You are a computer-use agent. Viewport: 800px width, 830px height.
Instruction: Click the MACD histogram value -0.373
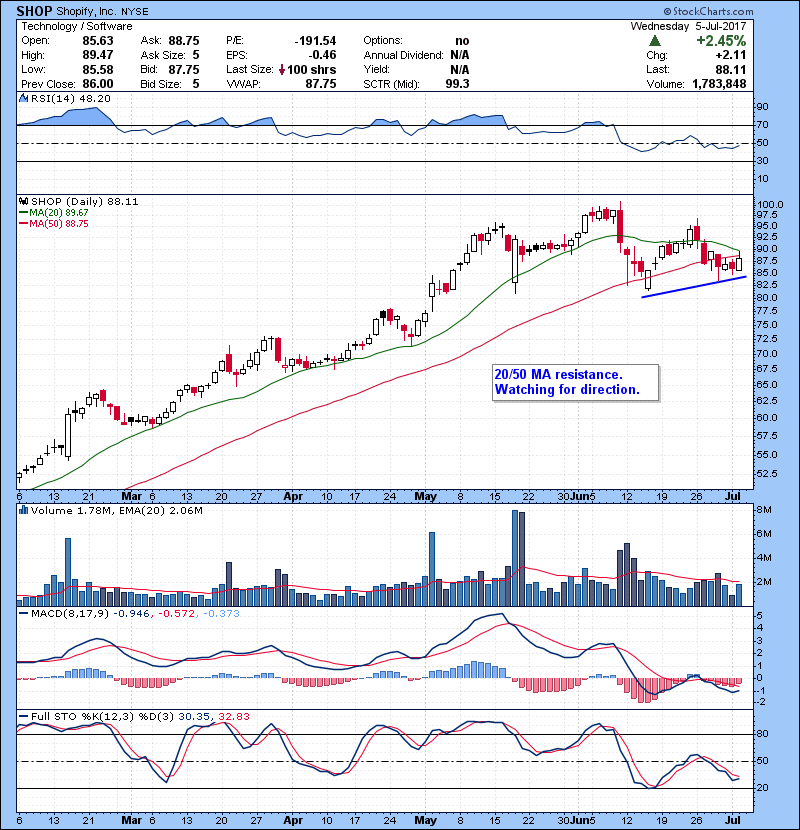pyautogui.click(x=220, y=614)
